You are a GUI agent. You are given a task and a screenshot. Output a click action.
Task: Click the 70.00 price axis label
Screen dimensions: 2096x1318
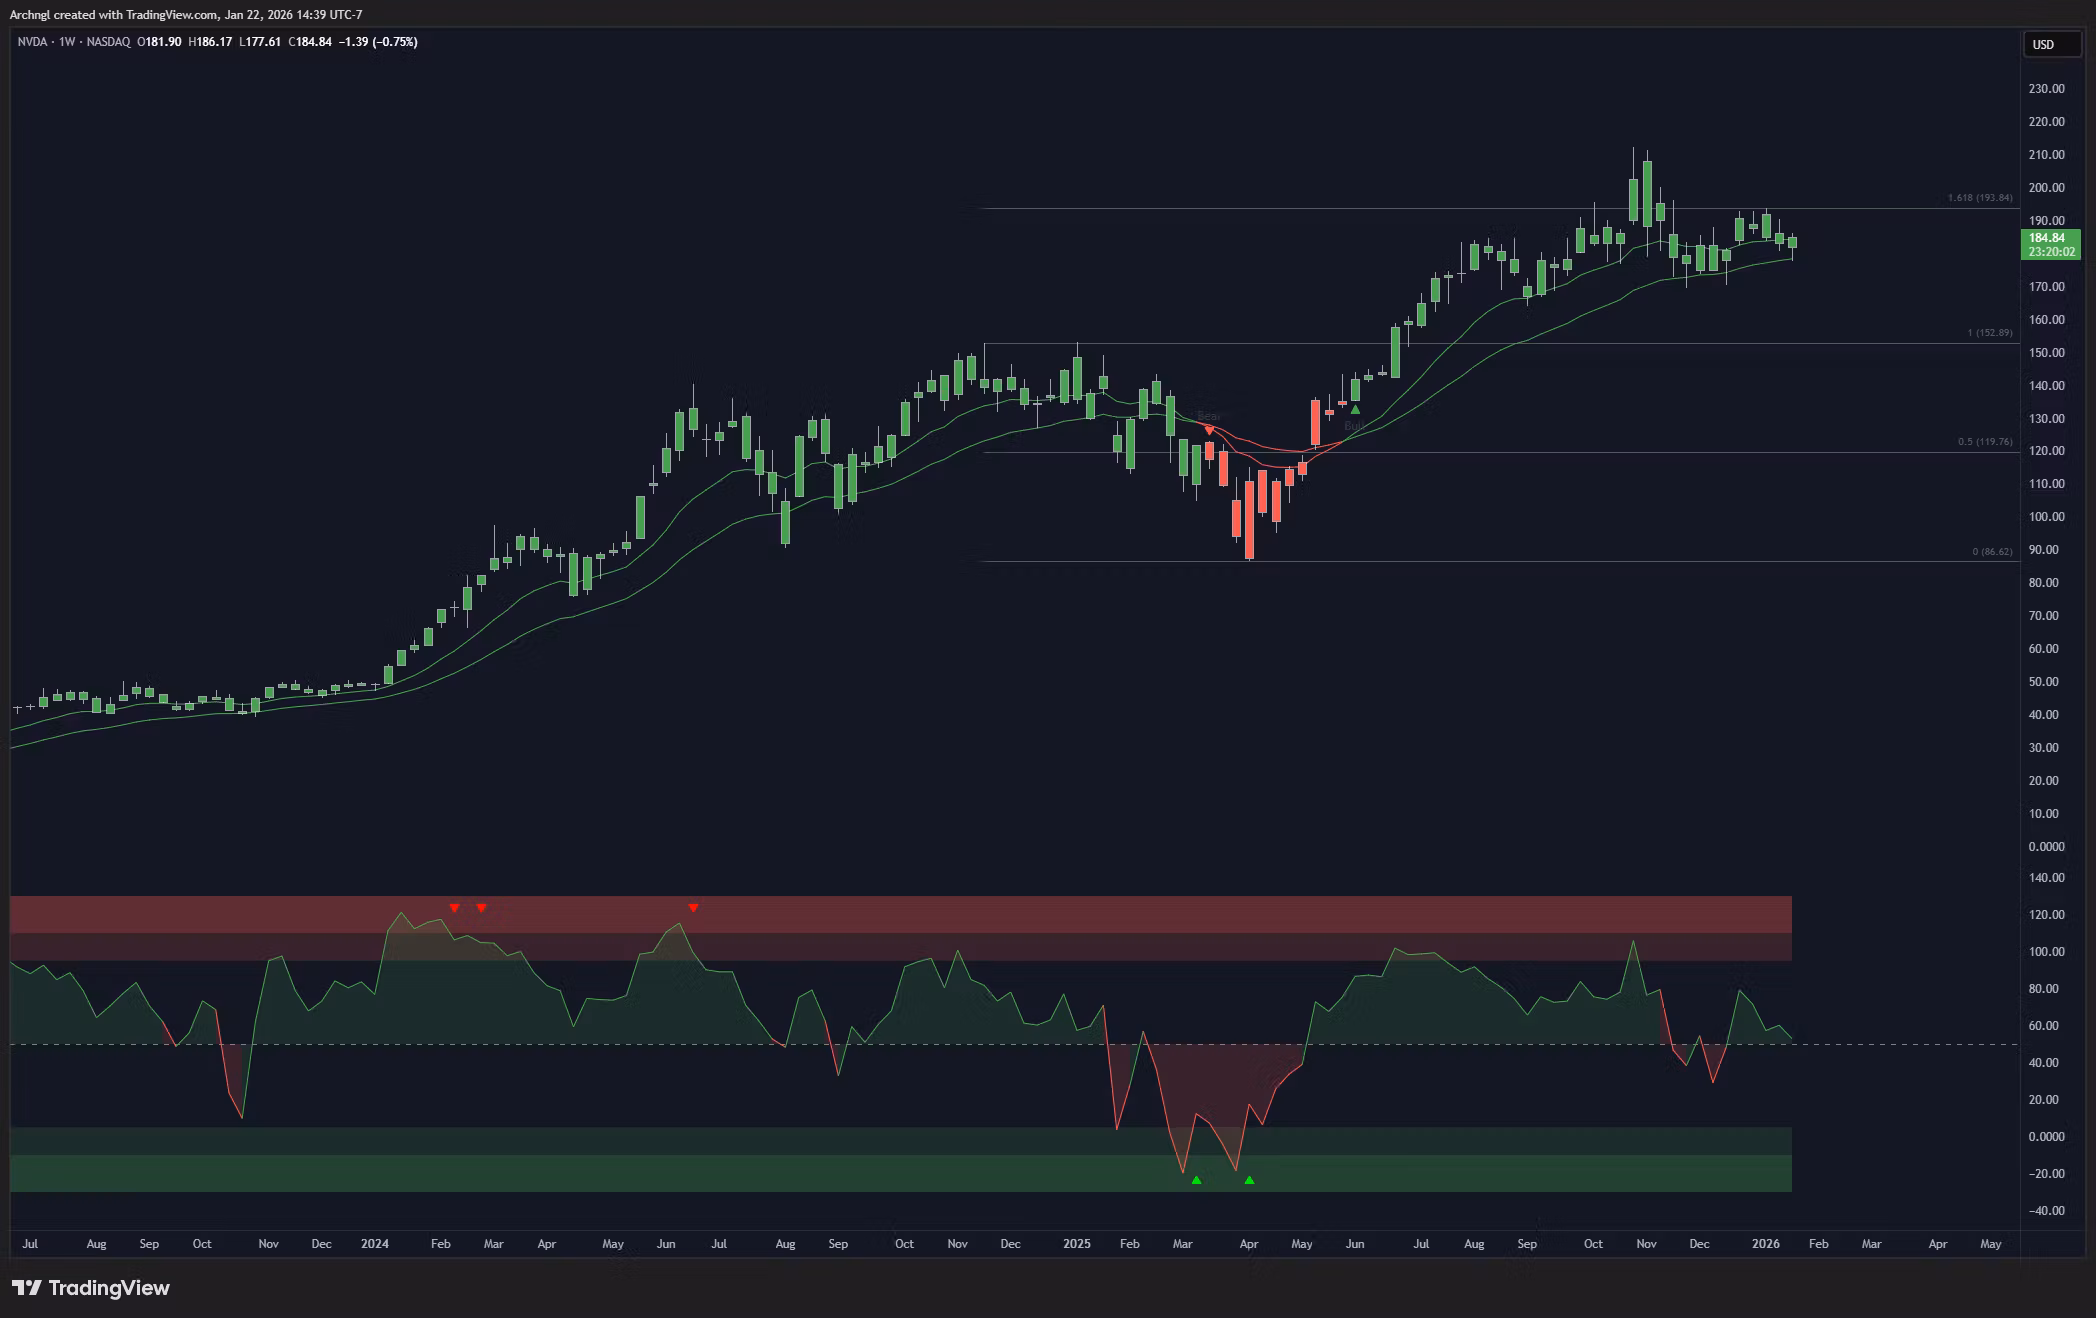[2044, 616]
